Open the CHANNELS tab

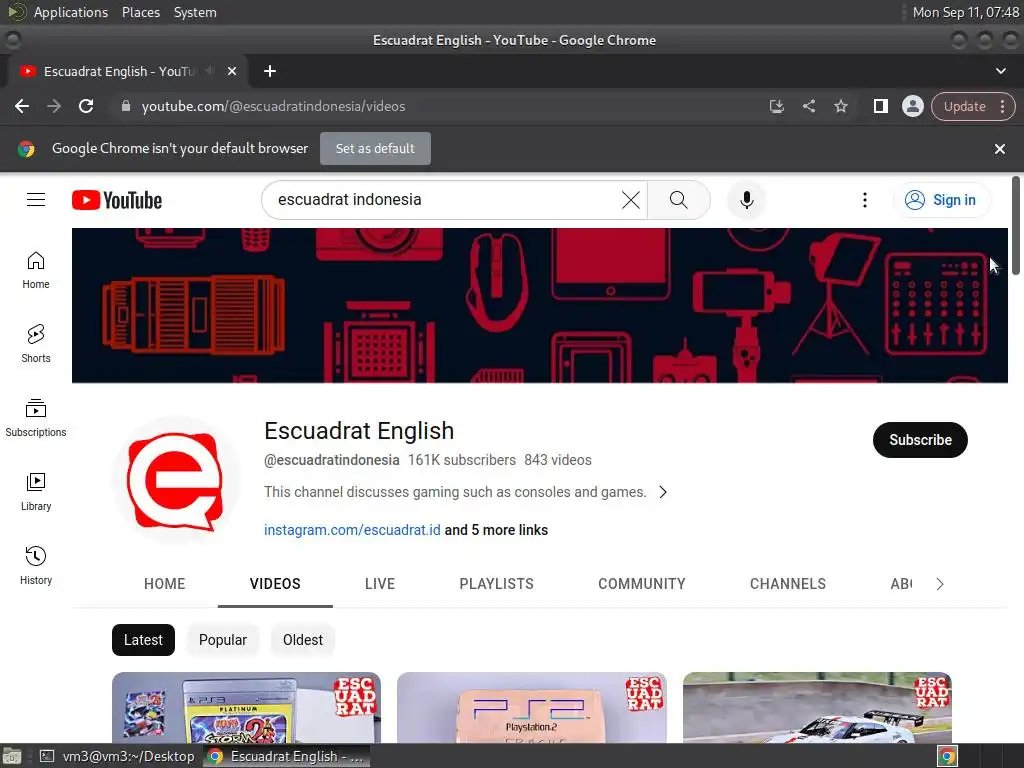point(788,584)
